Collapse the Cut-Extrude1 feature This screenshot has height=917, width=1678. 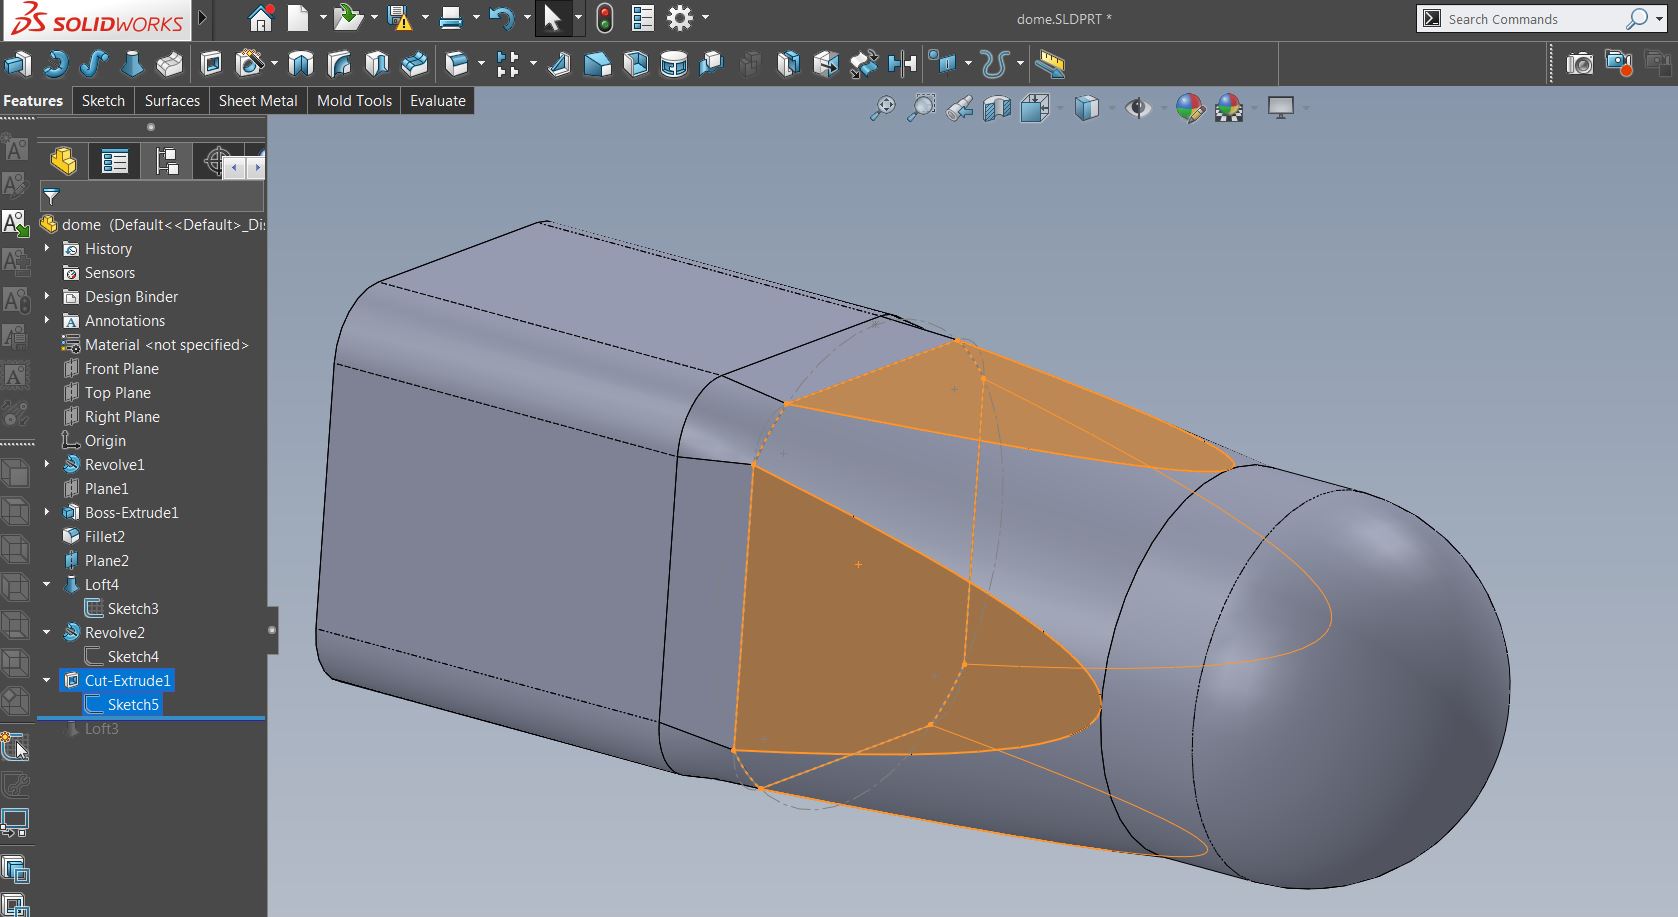(47, 680)
